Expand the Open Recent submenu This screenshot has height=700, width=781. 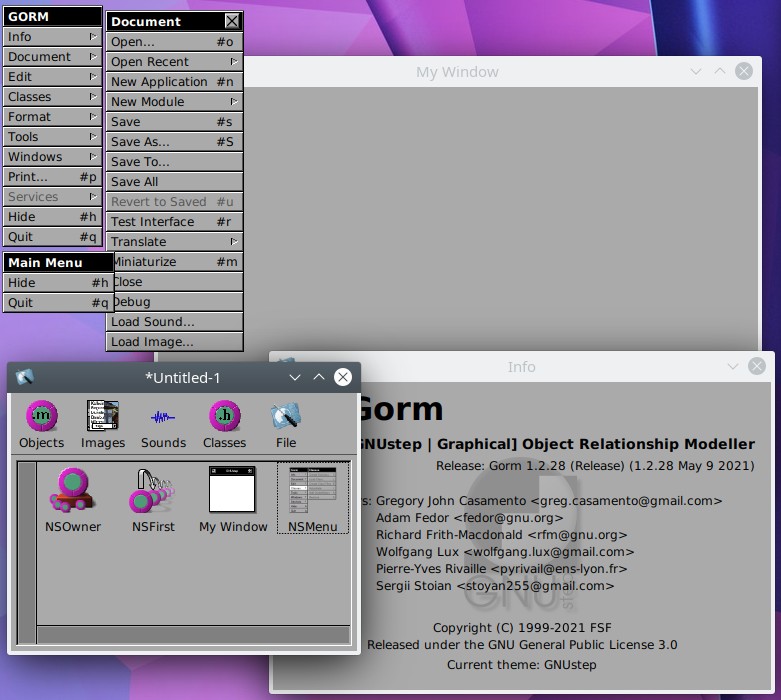174,62
